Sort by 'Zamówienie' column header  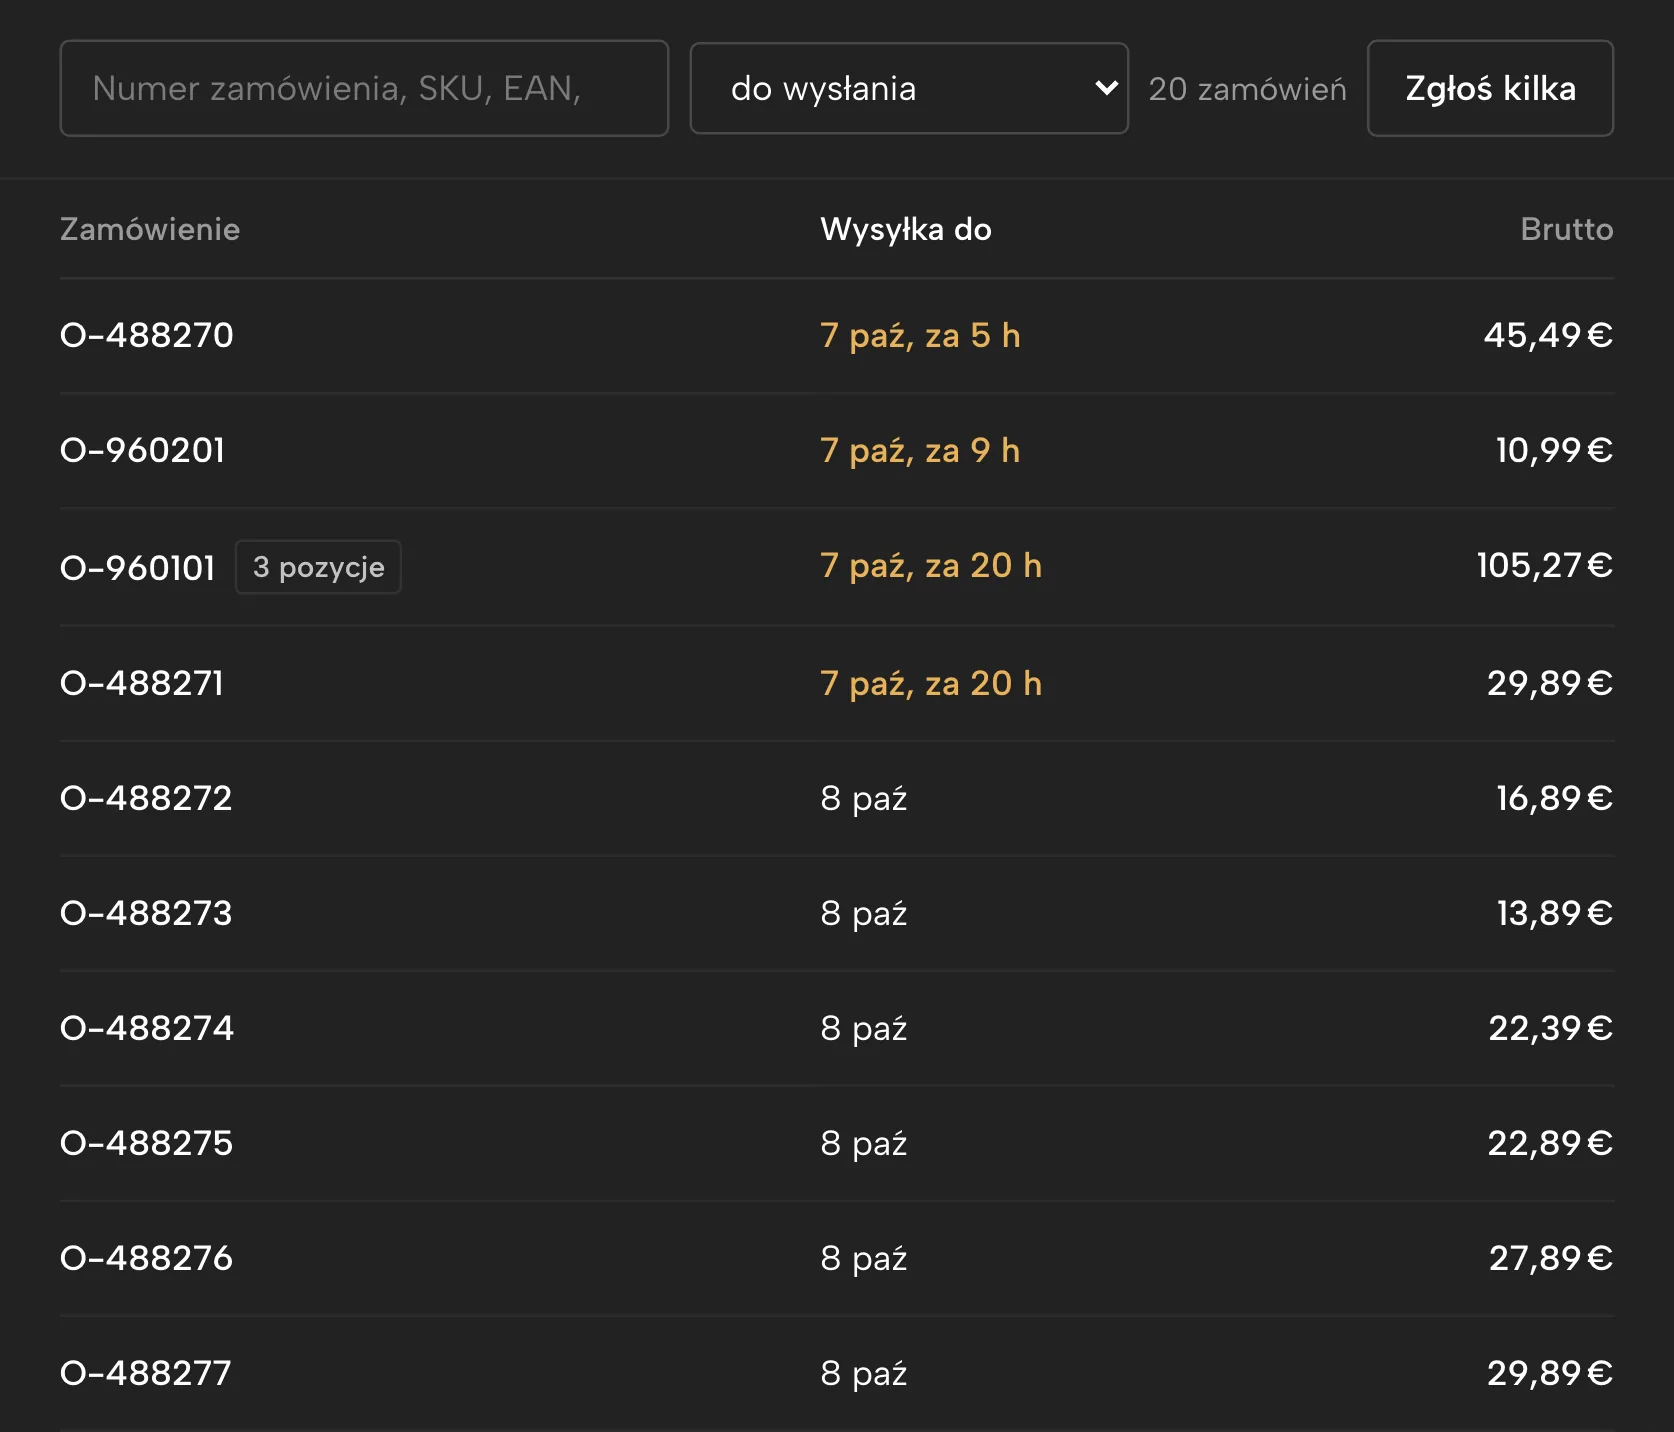click(150, 229)
